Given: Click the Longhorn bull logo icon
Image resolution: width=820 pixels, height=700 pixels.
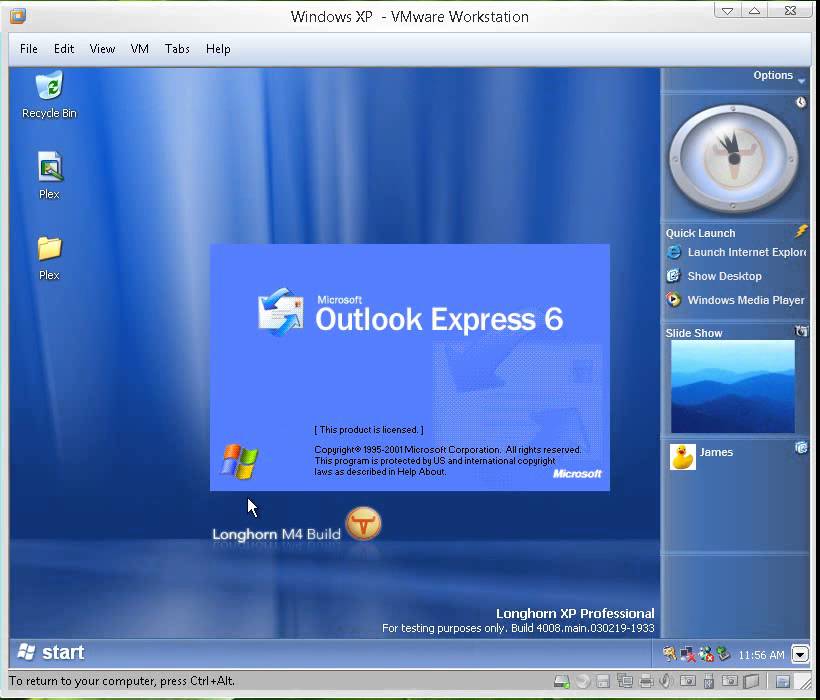Looking at the screenshot, I should (x=363, y=523).
